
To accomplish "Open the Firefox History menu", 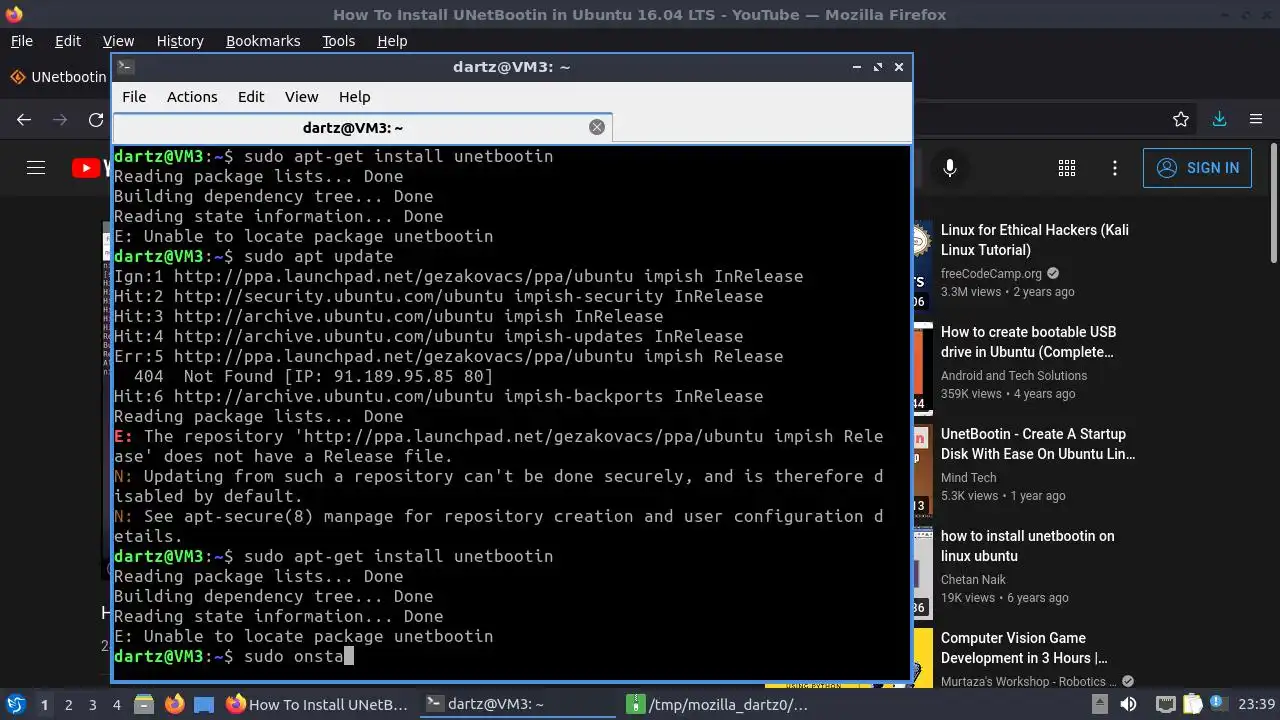I will (180, 41).
